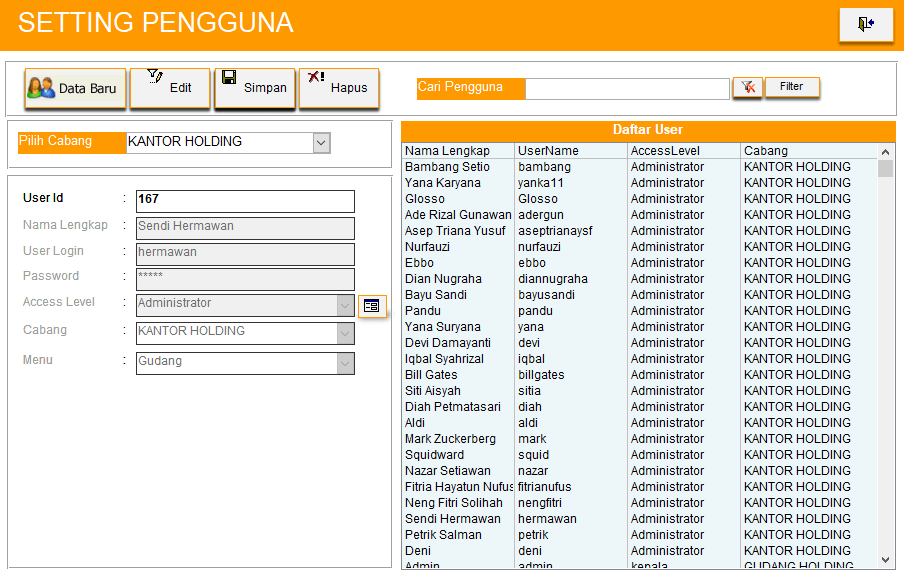Click the User Id input field

point(245,200)
